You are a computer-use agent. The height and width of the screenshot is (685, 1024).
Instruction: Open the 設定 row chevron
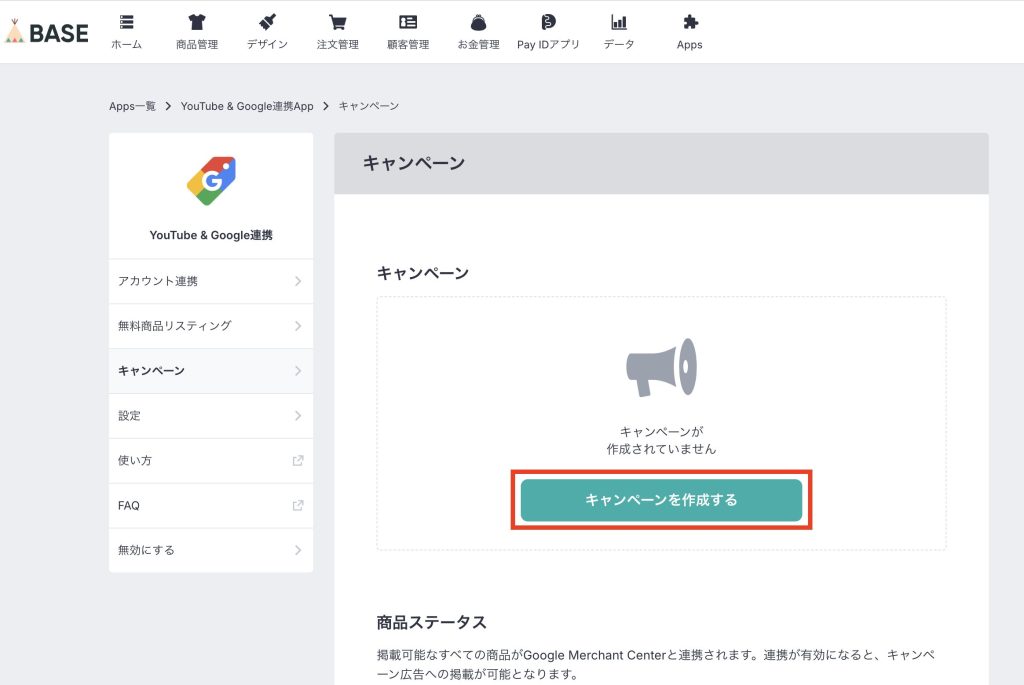coord(298,415)
